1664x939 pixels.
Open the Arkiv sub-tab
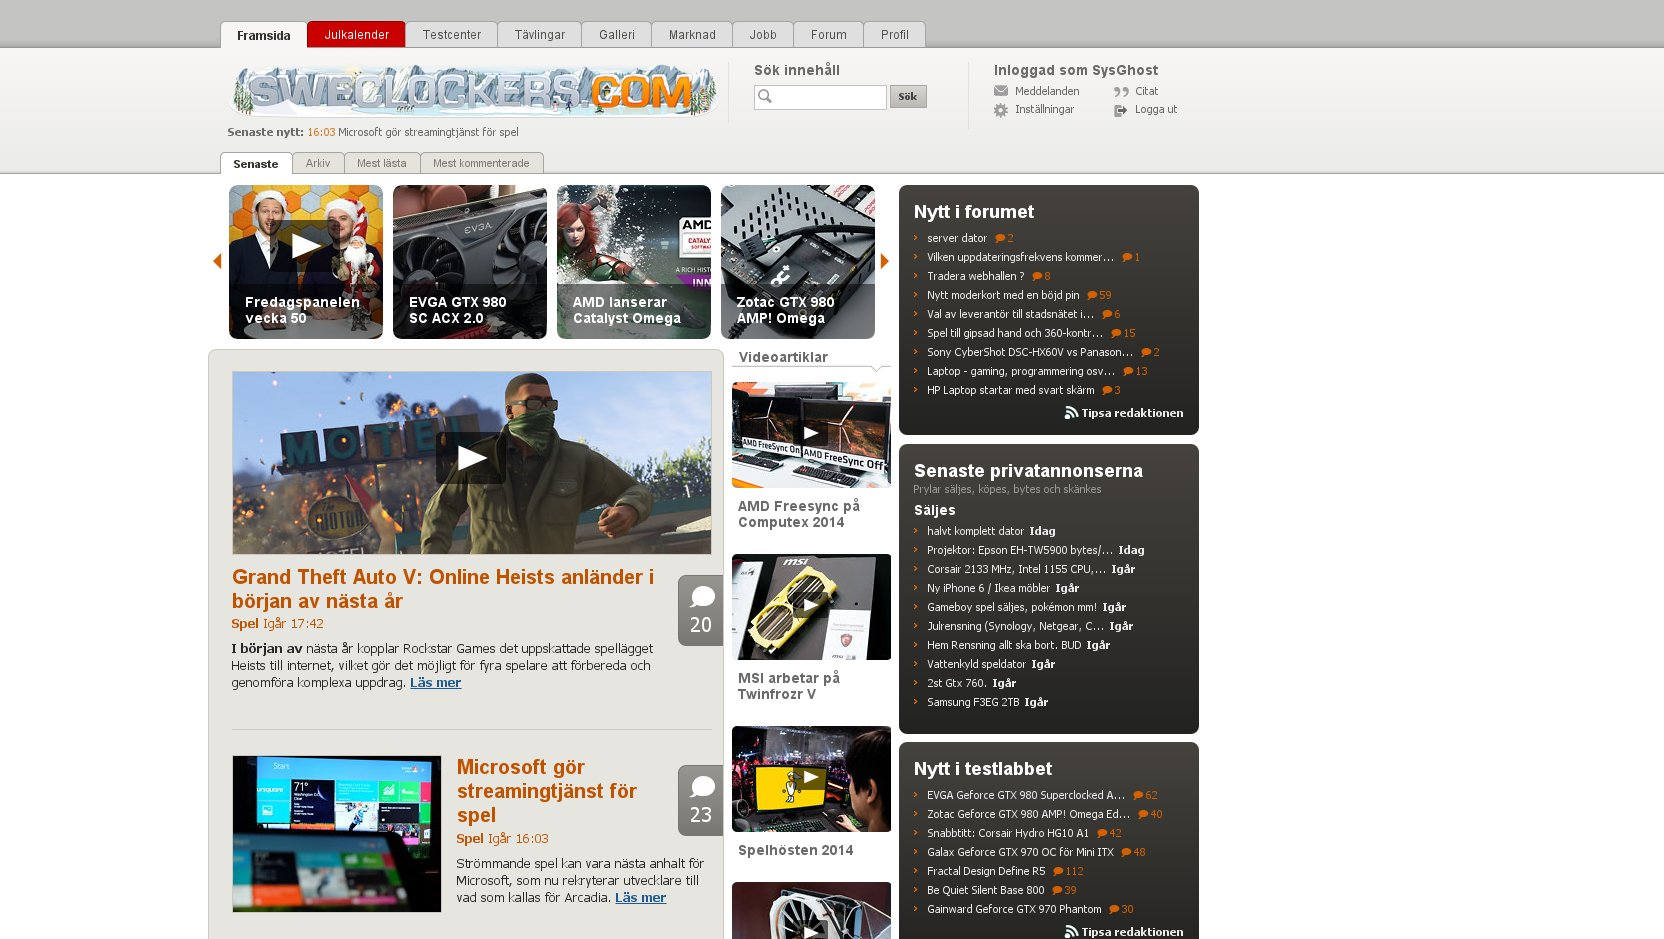318,163
